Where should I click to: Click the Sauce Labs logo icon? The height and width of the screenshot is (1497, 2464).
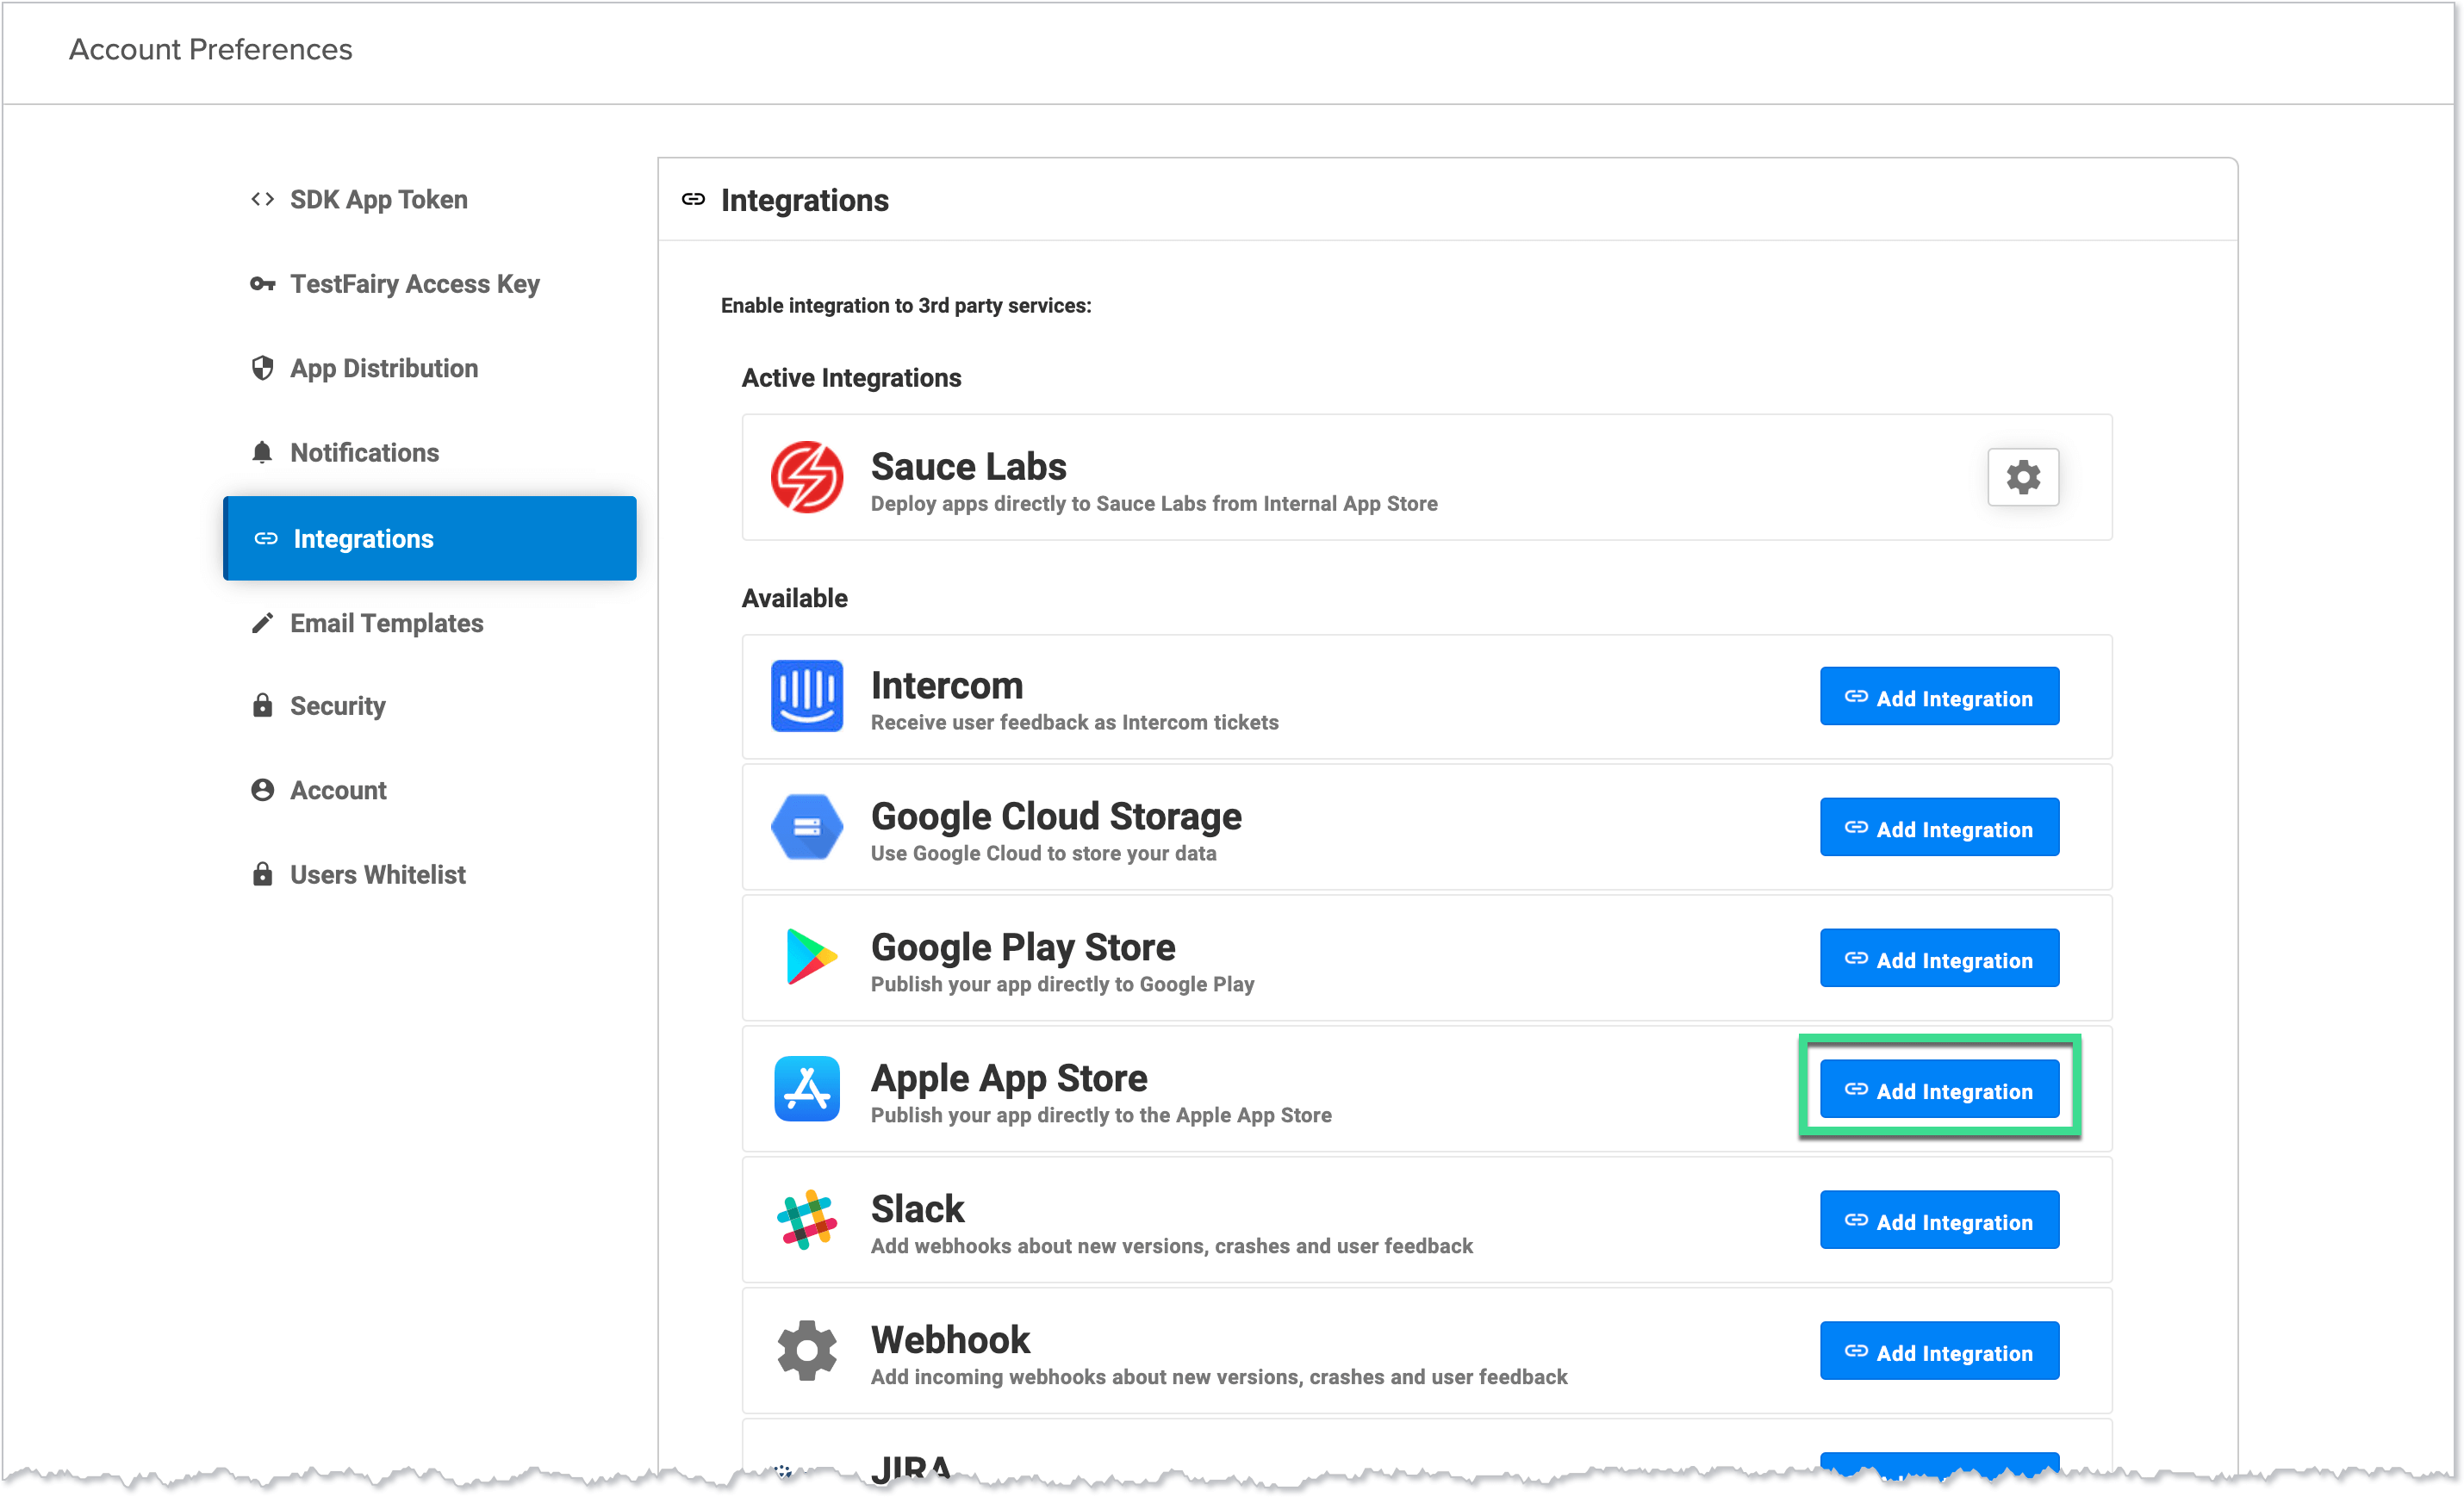pos(806,477)
